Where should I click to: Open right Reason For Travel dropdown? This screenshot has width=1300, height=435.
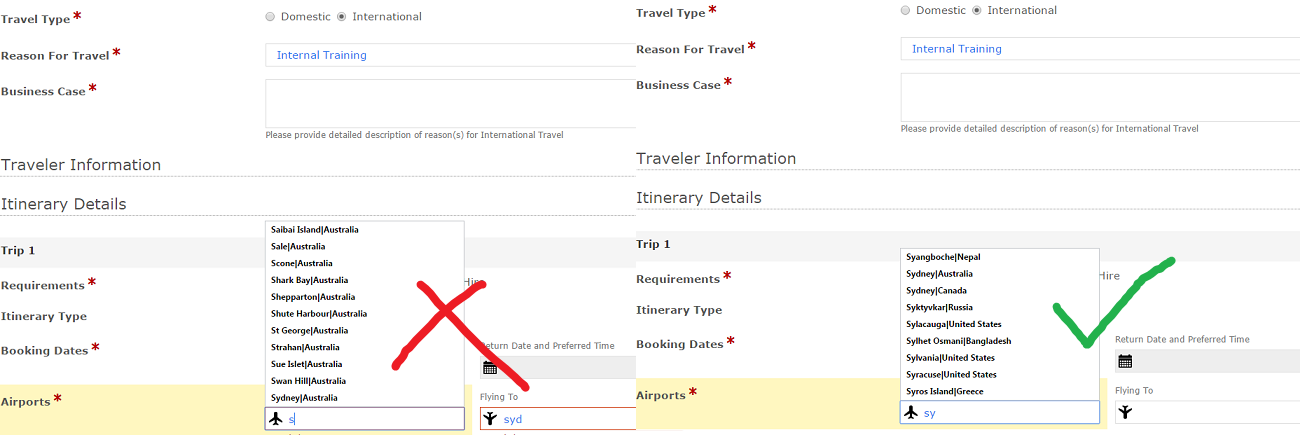tap(1100, 49)
